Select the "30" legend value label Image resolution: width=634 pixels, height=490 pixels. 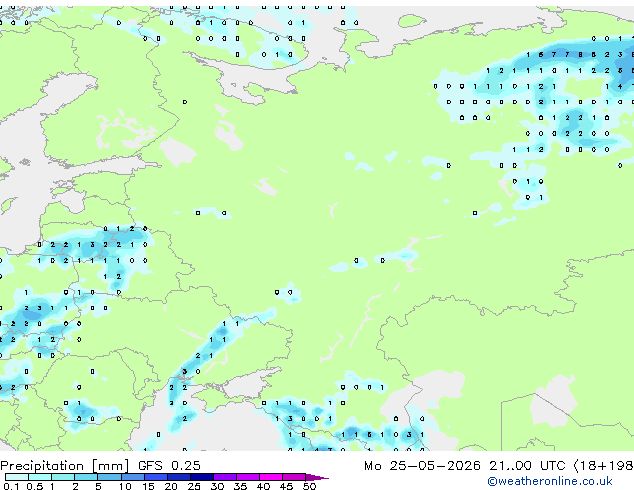217,486
